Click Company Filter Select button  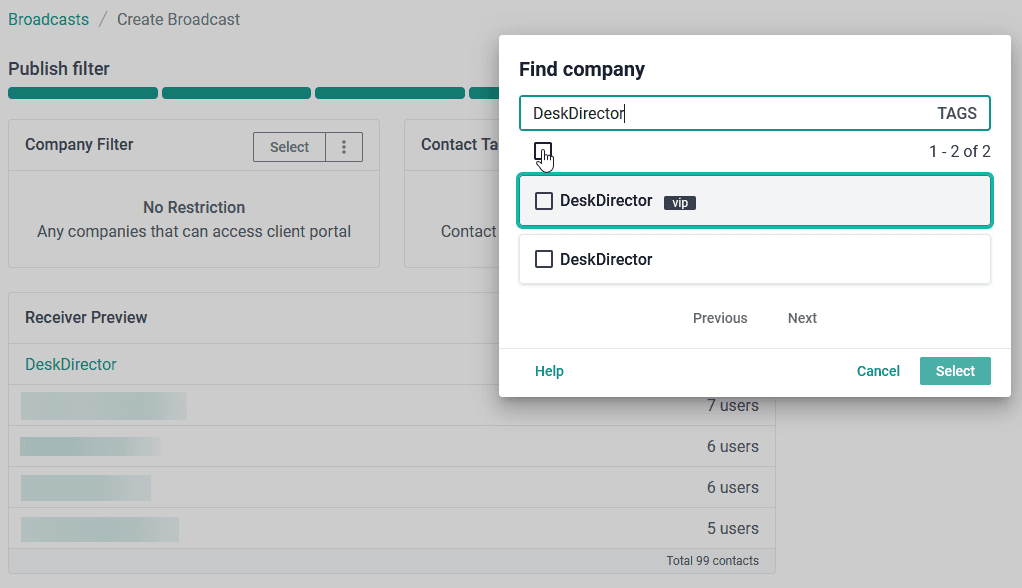289,147
